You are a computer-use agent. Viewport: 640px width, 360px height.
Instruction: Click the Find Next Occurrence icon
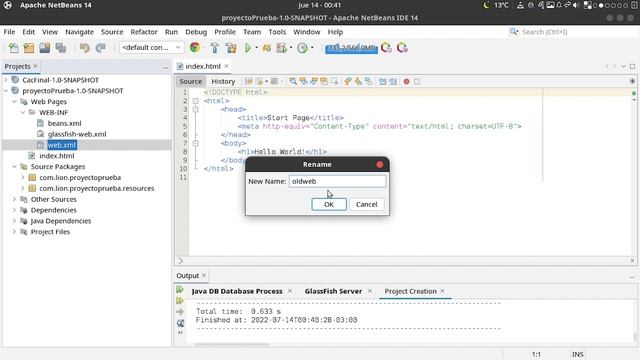[313, 81]
